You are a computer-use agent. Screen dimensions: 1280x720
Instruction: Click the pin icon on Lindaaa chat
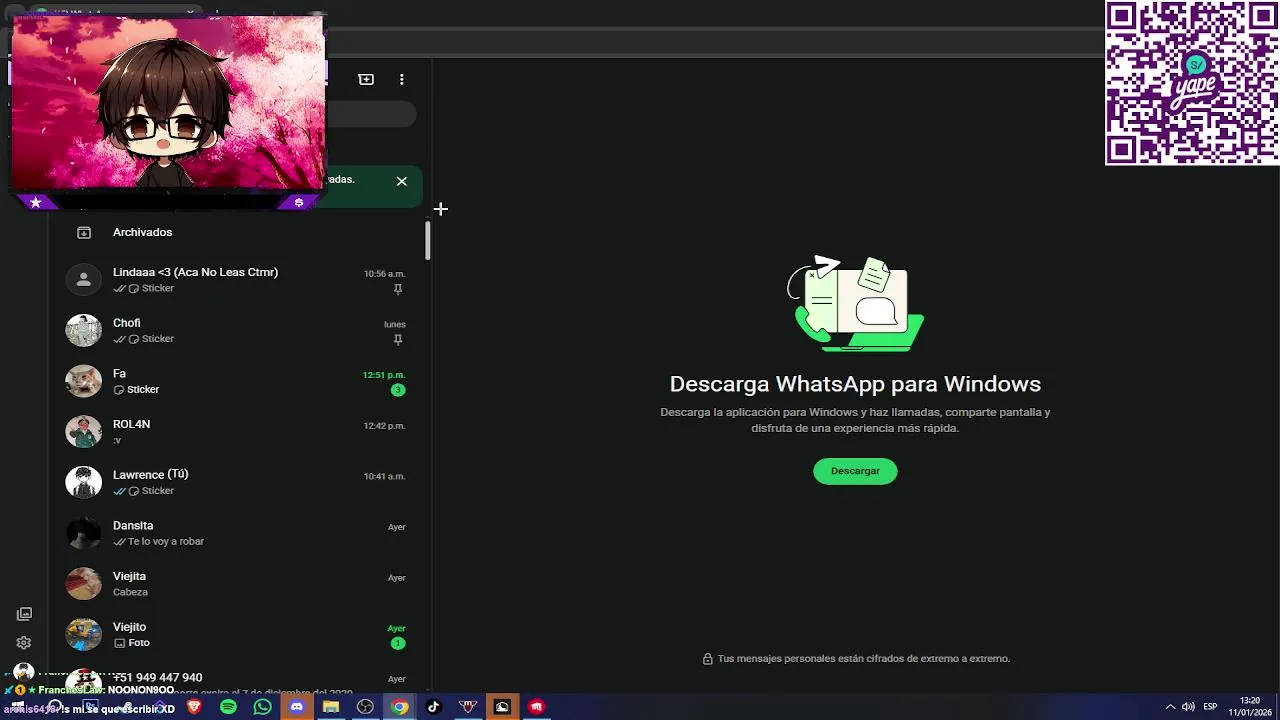click(398, 289)
